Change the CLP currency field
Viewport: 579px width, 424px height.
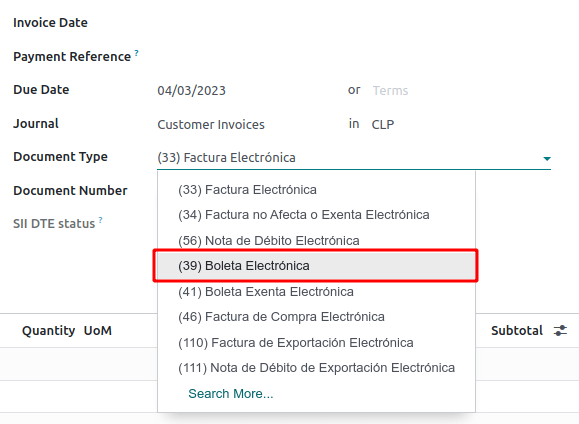click(383, 124)
